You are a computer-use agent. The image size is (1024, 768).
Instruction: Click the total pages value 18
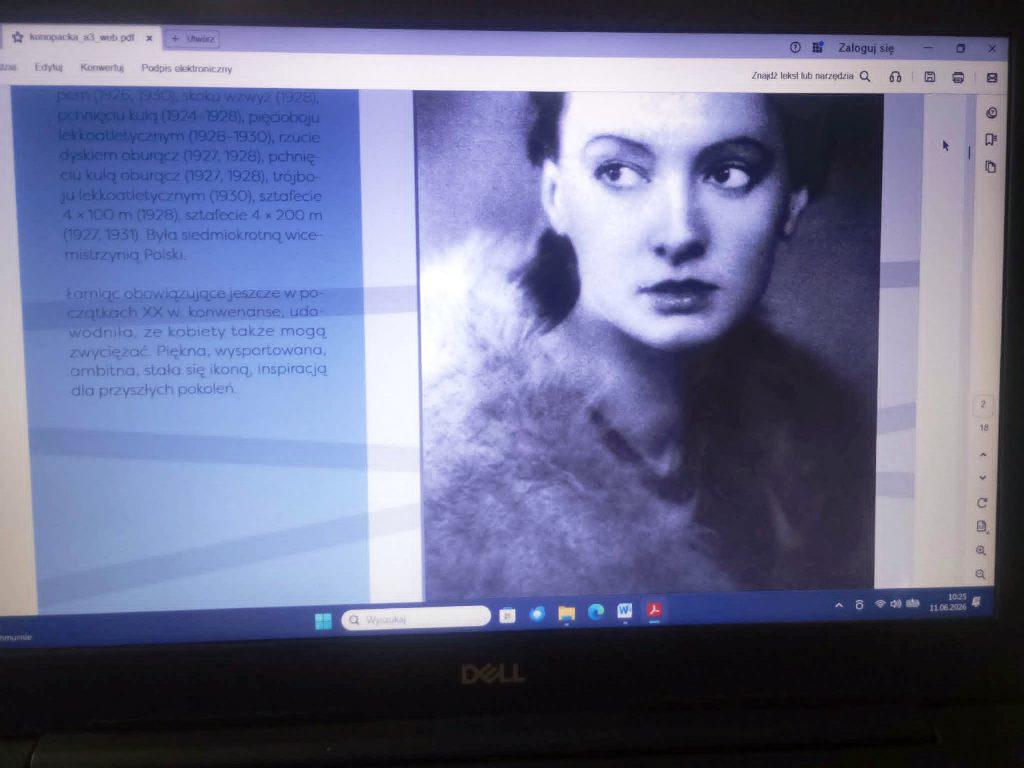pos(984,428)
